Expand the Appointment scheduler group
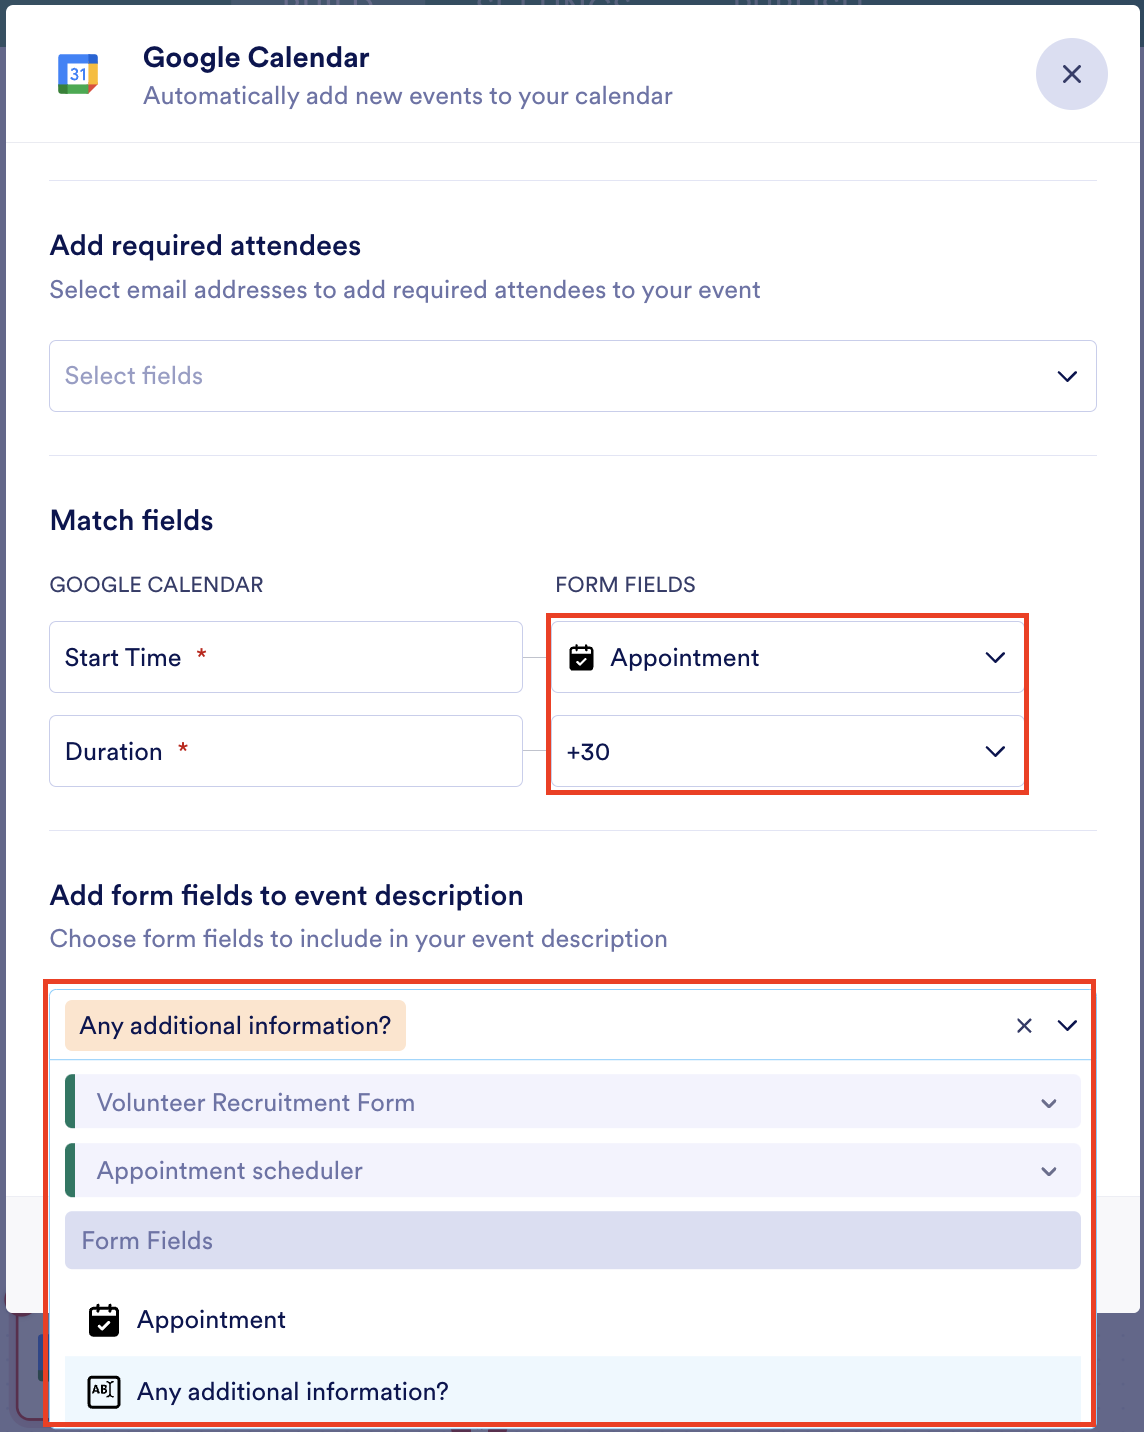 [572, 1171]
